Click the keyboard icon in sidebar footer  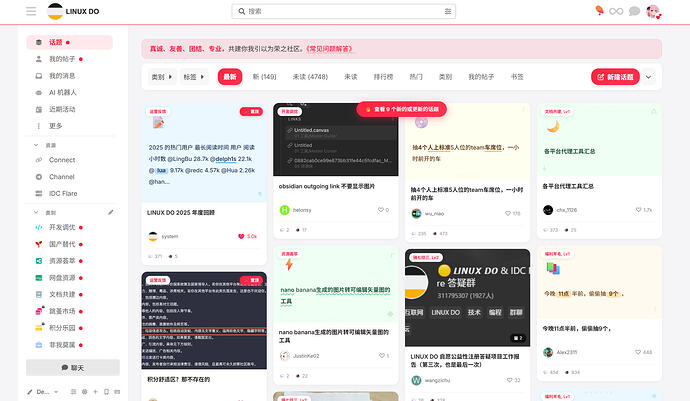pos(117,392)
